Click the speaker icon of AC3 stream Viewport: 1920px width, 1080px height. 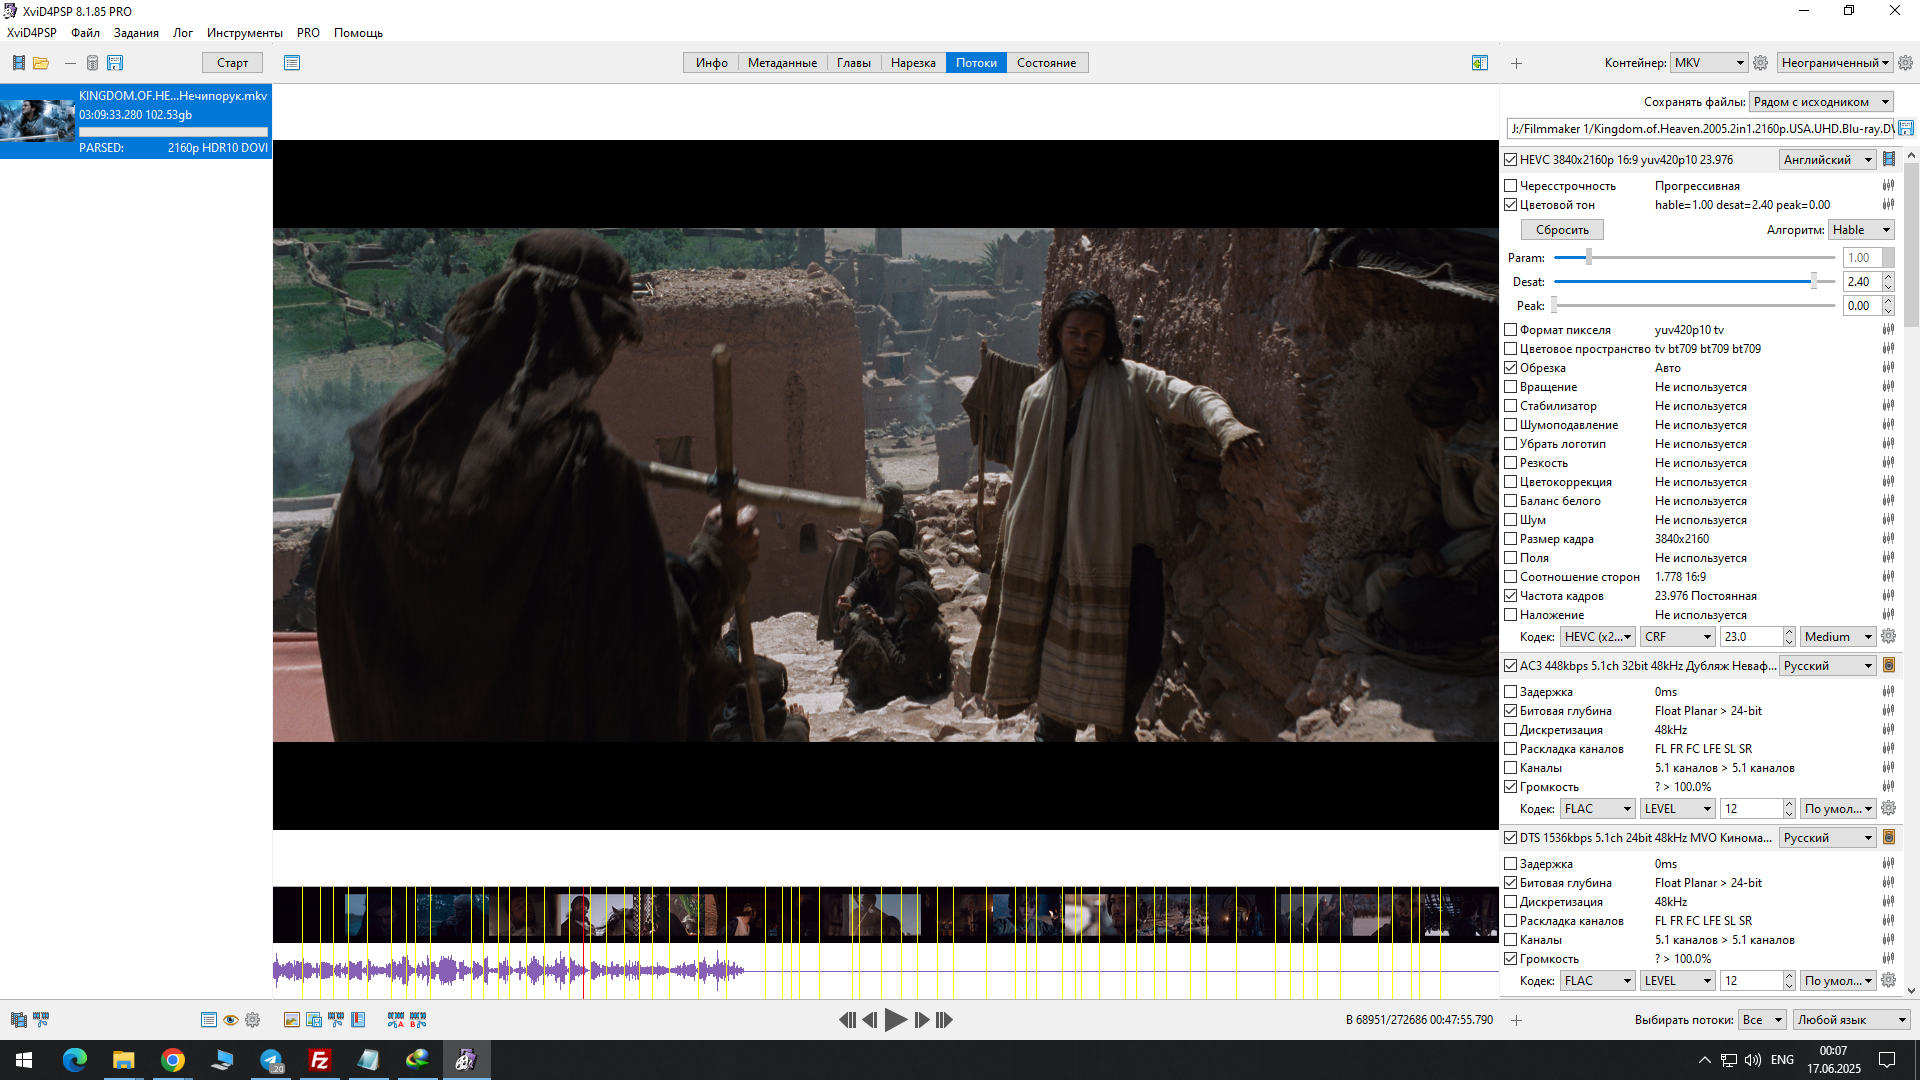click(x=1889, y=665)
